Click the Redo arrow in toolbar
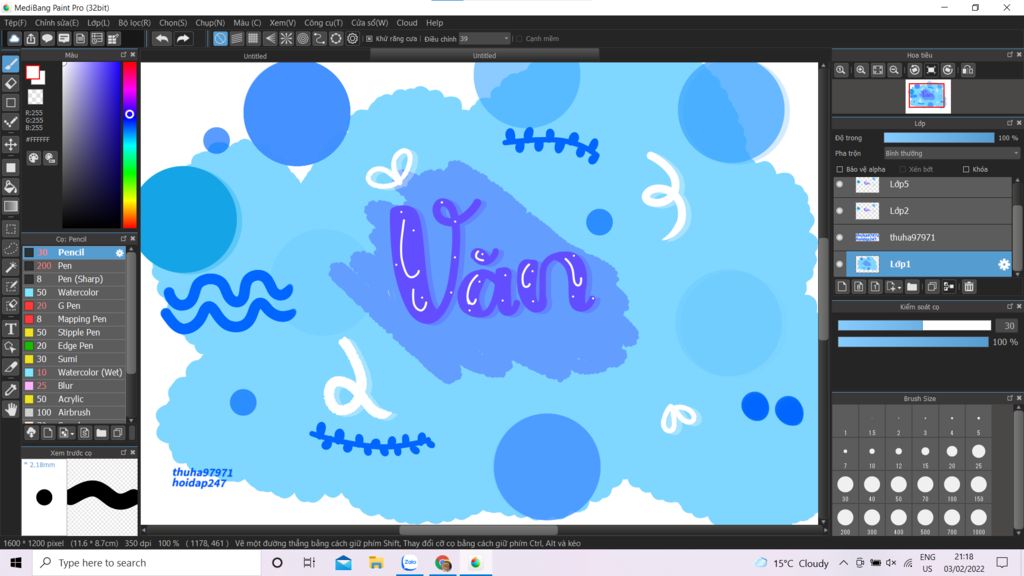The image size is (1024, 576). 183,39
